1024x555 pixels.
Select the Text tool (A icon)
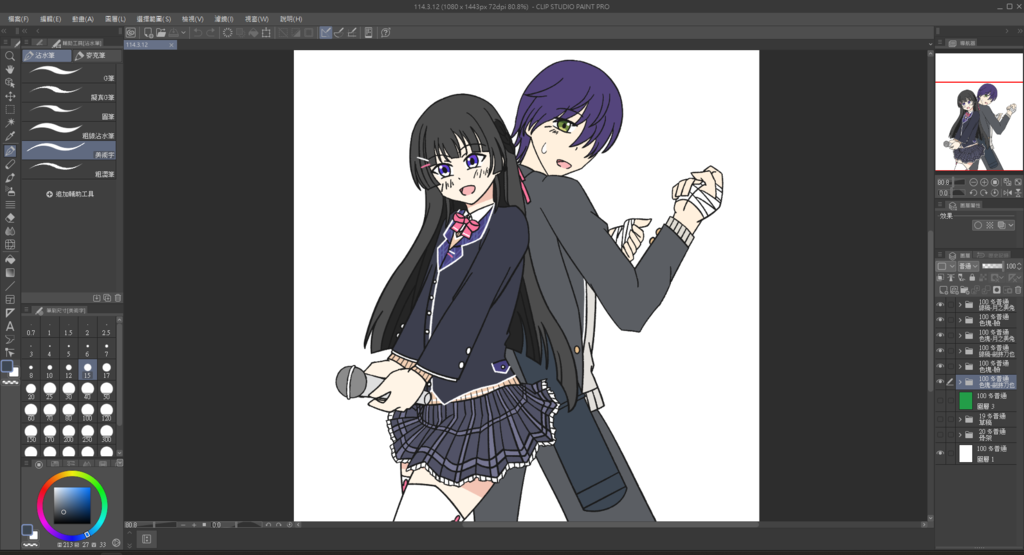(10, 326)
